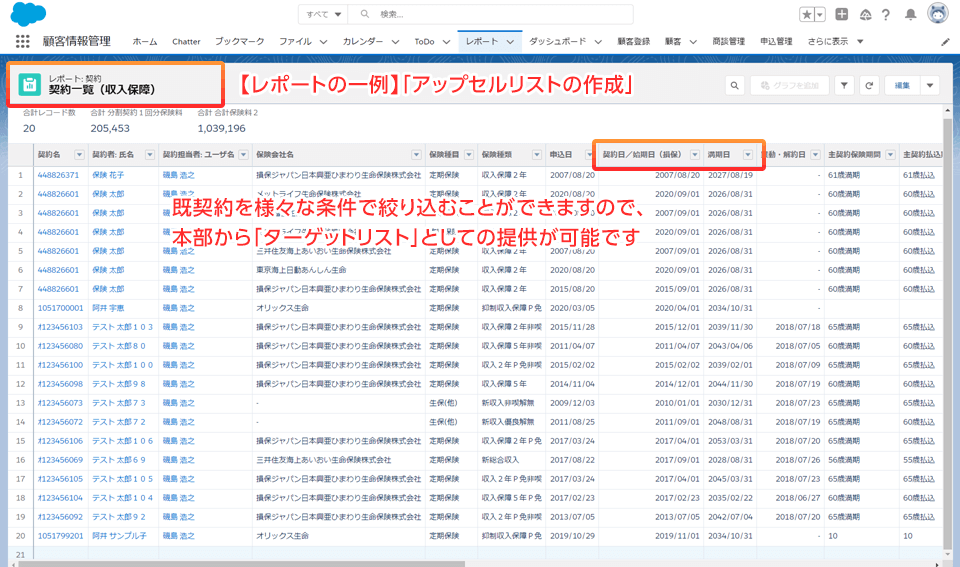Open the 契約名 column header dropdown
The image size is (960, 567).
pos(80,155)
